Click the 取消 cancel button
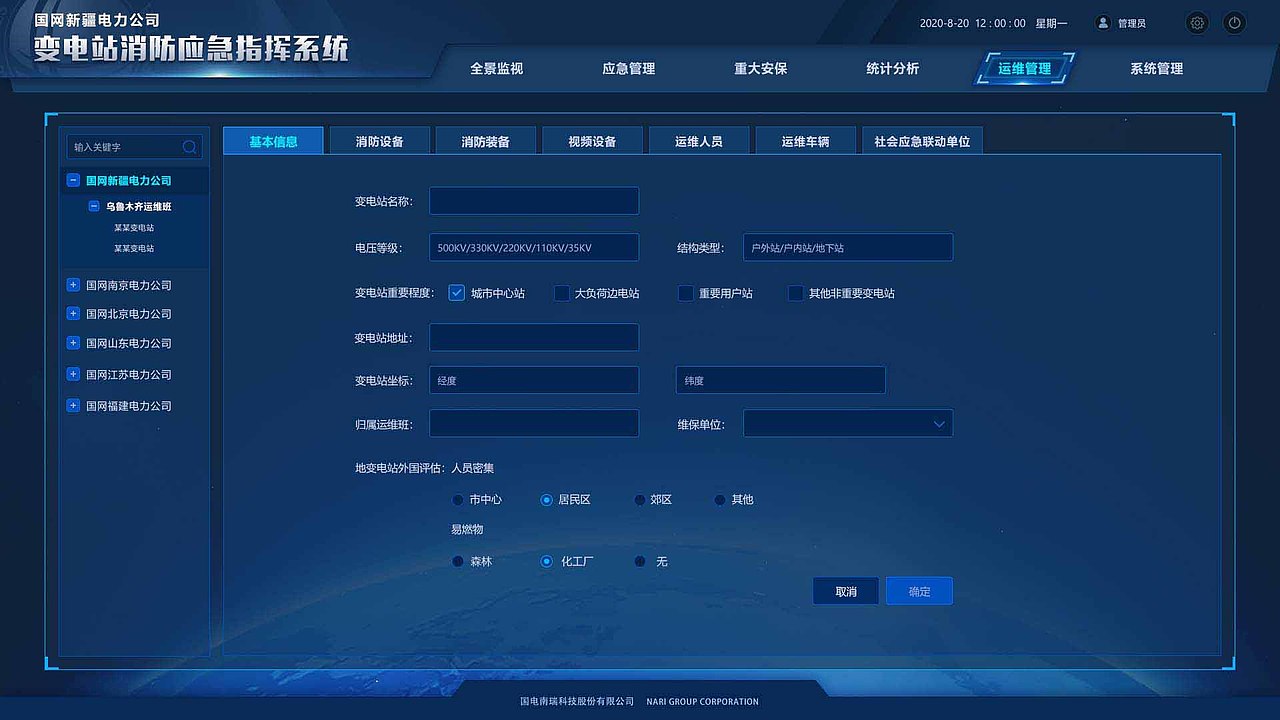The image size is (1280, 720). tap(845, 590)
